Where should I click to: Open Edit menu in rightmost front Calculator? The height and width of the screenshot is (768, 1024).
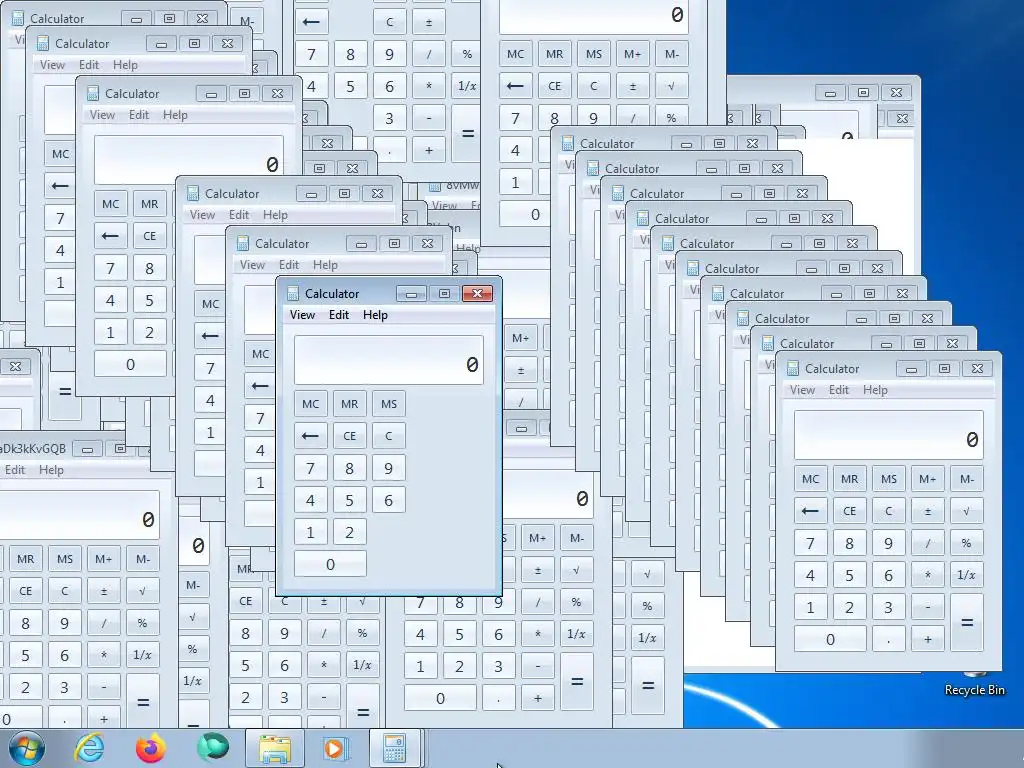coord(839,390)
